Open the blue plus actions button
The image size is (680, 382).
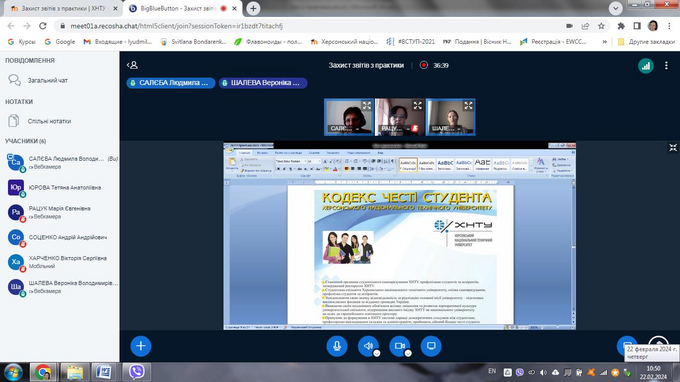coord(141,346)
